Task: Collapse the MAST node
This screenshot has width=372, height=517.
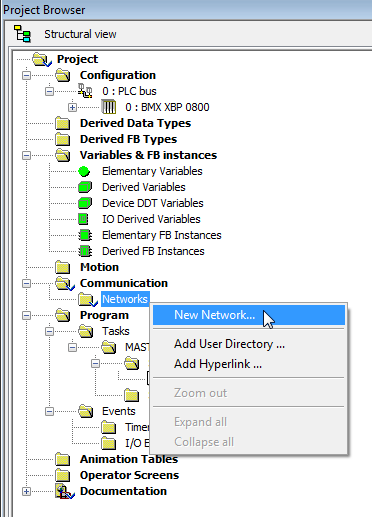Action: (x=72, y=347)
